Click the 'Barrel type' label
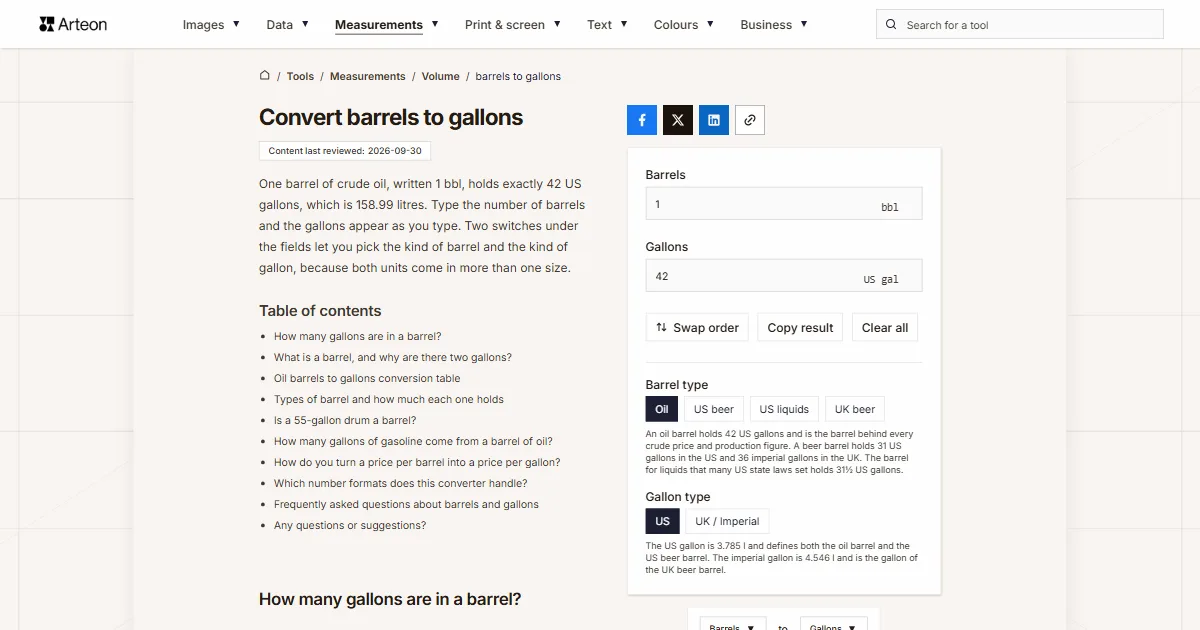 coord(677,385)
